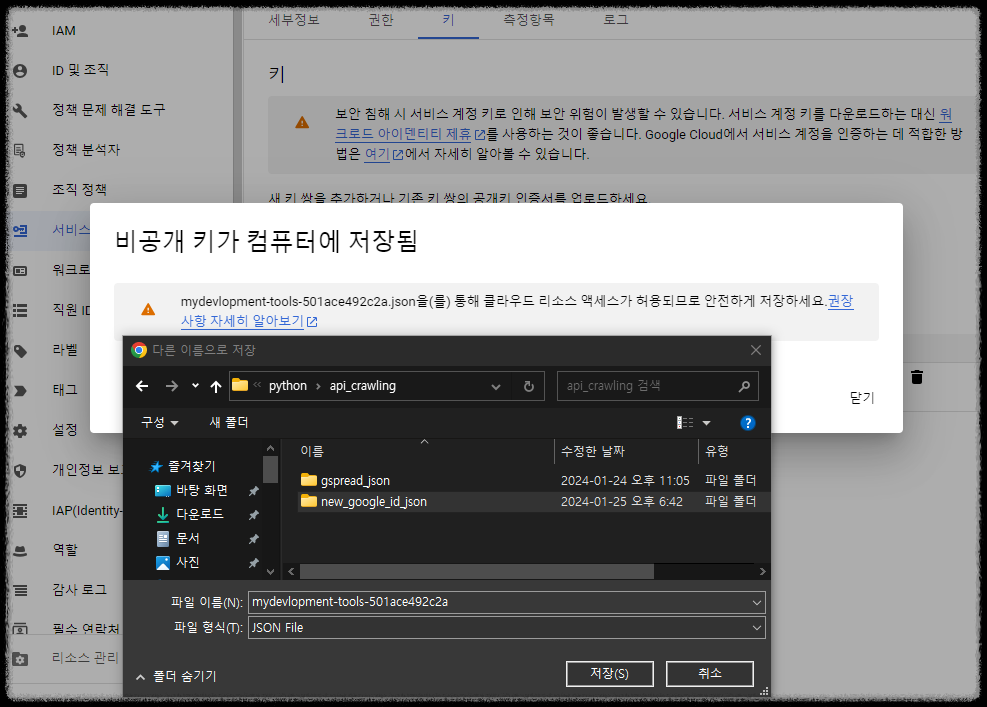Expand recent locations dropdown arrow

click(195, 386)
